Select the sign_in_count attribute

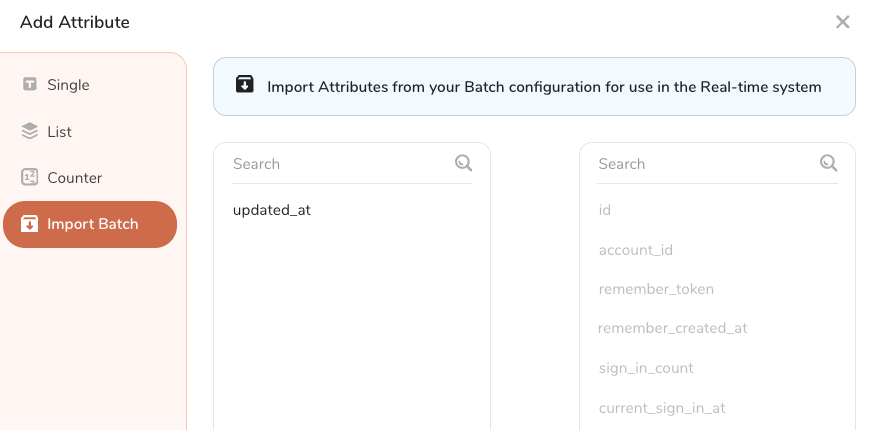click(646, 368)
